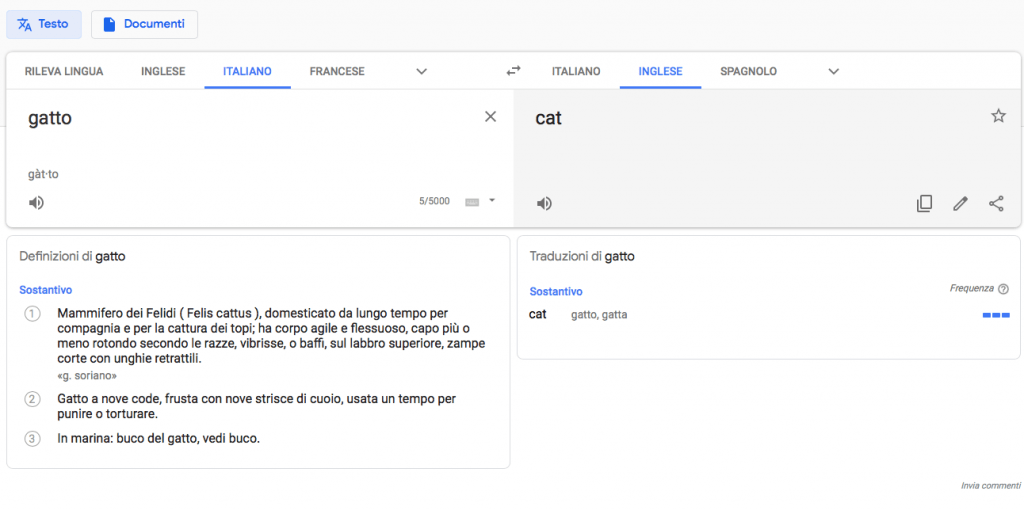This screenshot has height=510, width=1024.
Task: Click Traduzioni di gatto heading
Action: [582, 257]
